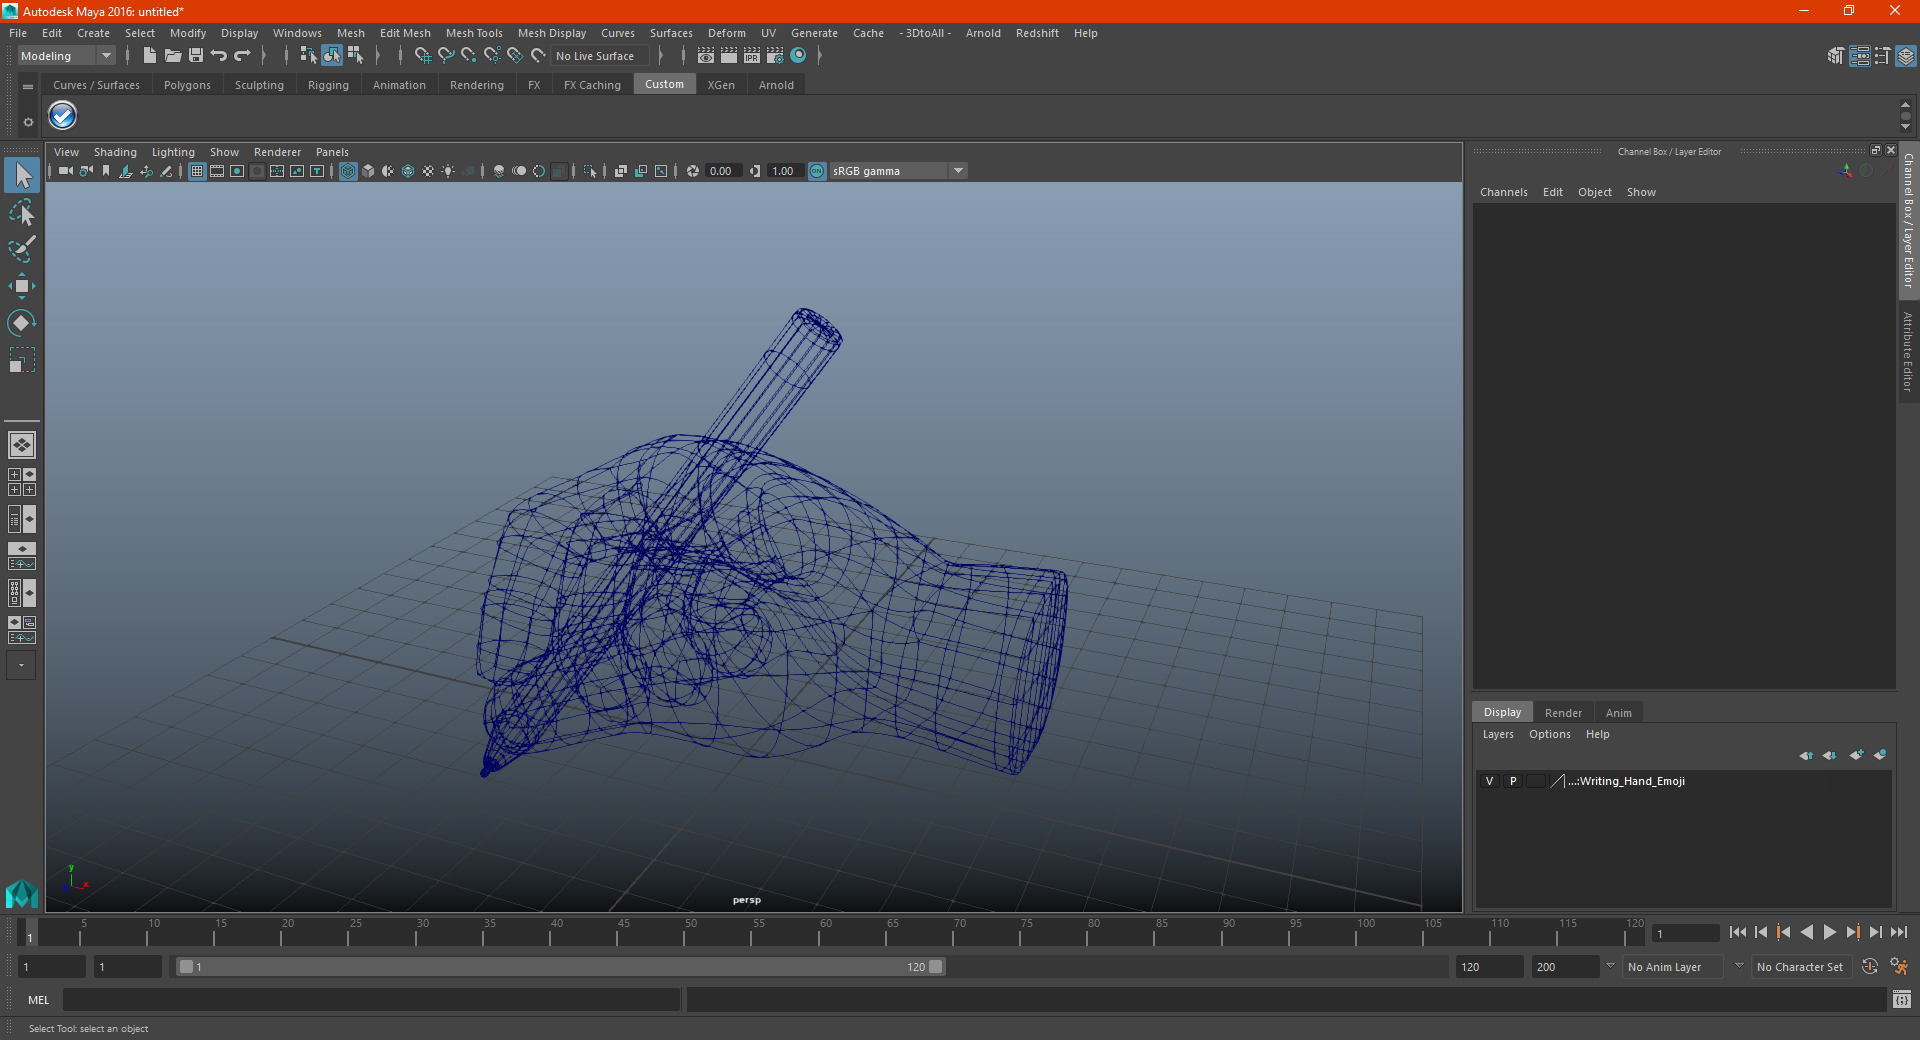
Task: Toggle color management ON button
Action: point(817,171)
